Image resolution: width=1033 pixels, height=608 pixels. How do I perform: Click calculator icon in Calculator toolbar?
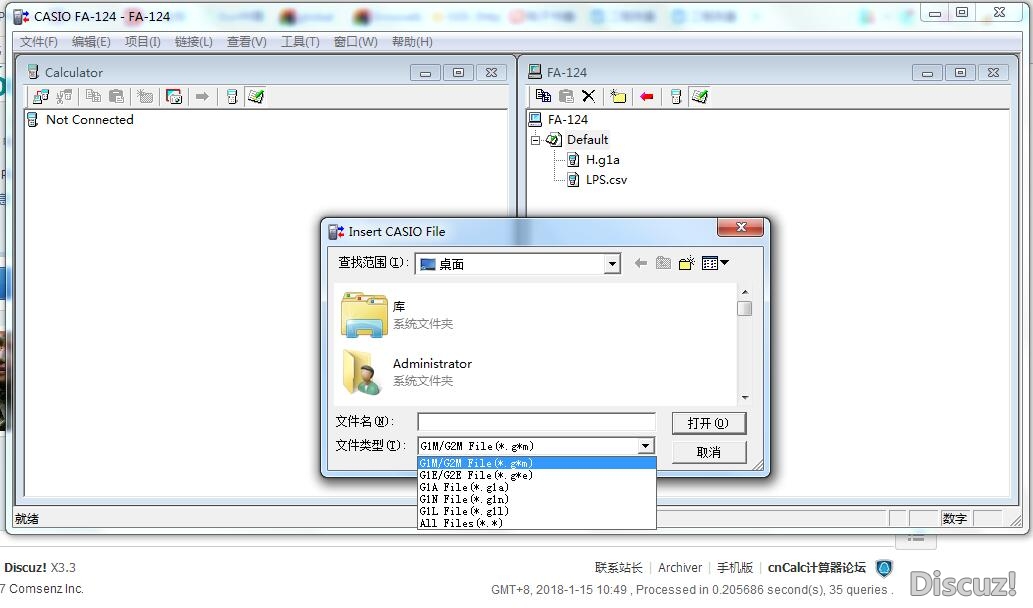tap(231, 97)
